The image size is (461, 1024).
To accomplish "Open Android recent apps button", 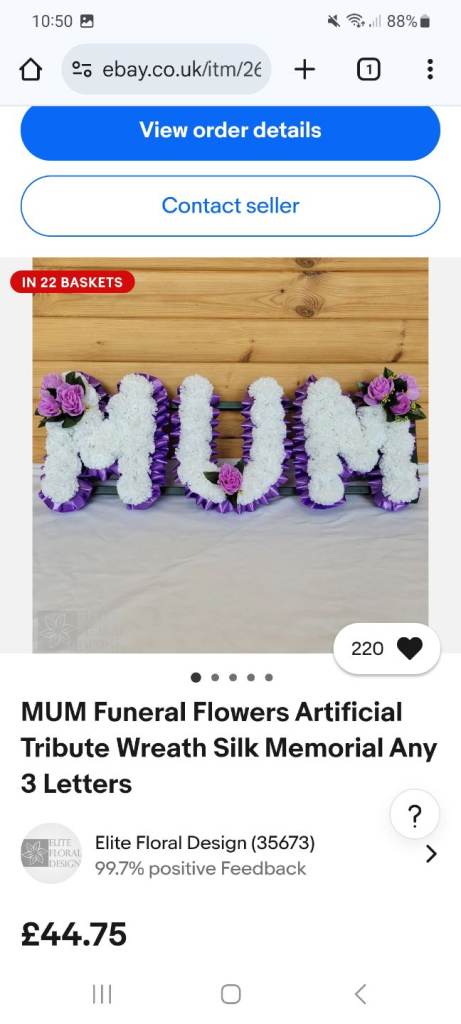I will 102,994.
